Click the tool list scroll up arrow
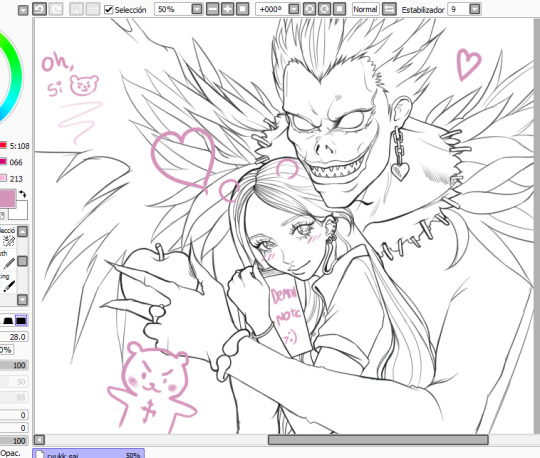This screenshot has height=458, width=540. point(22,232)
